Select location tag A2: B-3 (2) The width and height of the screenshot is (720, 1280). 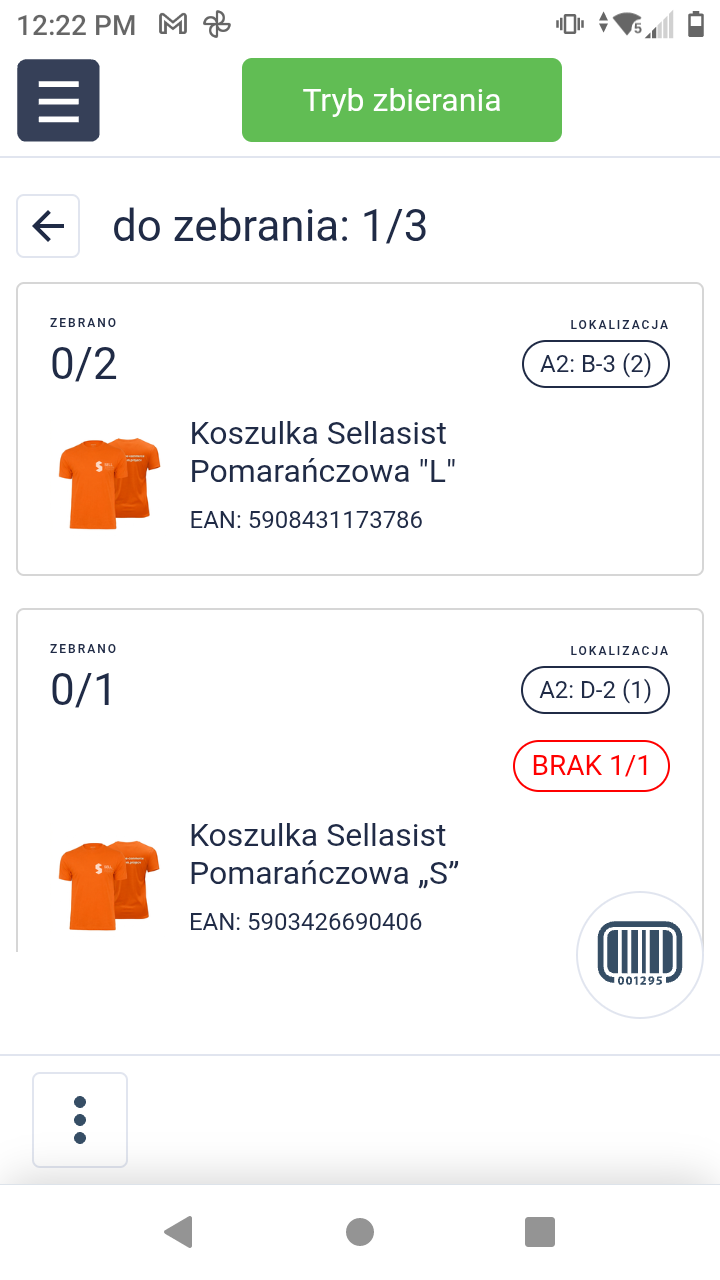596,364
